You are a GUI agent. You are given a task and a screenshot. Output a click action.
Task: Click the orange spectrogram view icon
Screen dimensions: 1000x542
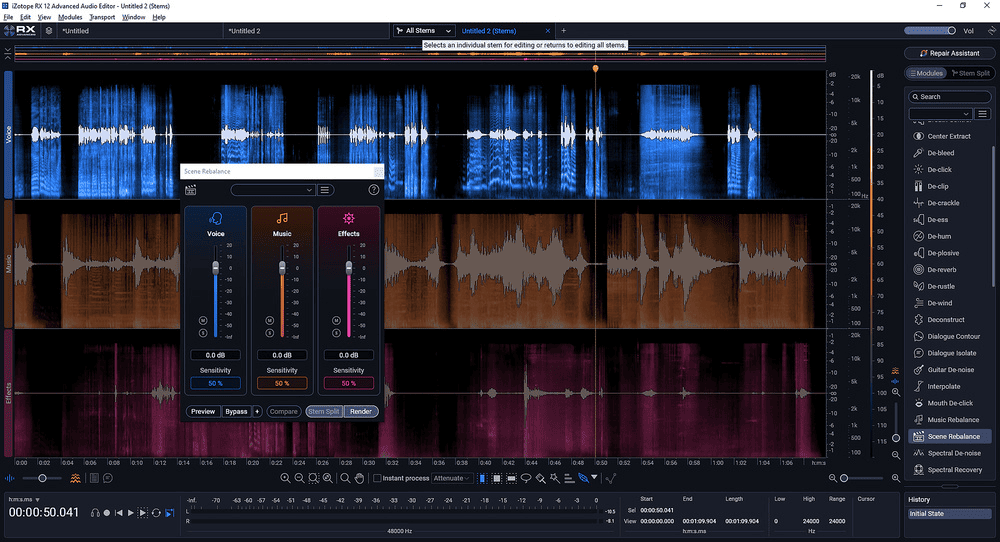(75, 478)
